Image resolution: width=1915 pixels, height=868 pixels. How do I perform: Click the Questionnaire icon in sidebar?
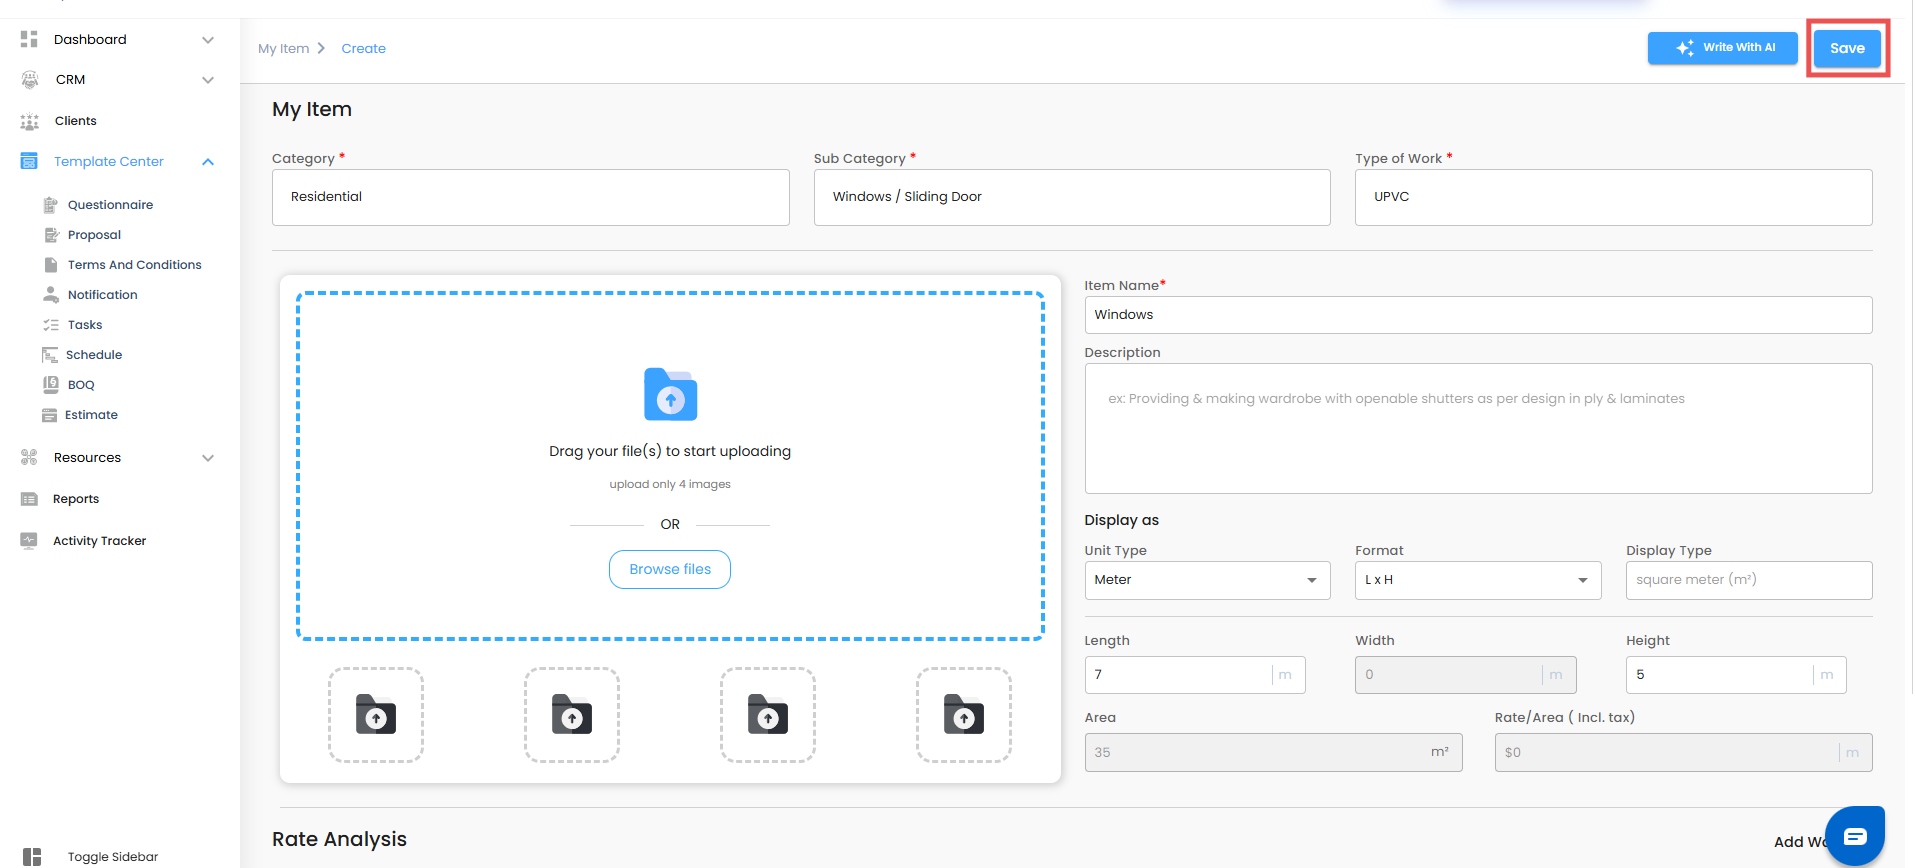click(x=50, y=205)
